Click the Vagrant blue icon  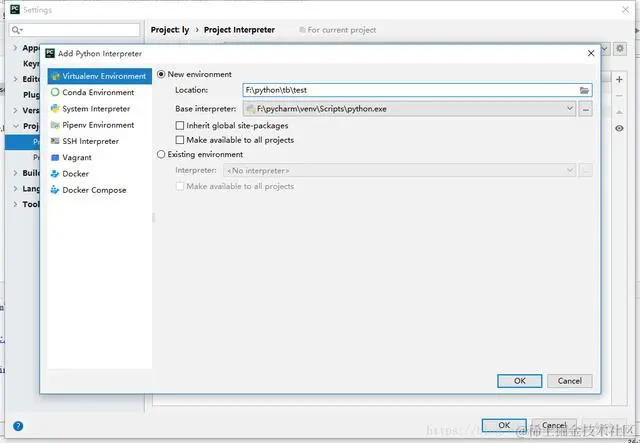pyautogui.click(x=55, y=158)
